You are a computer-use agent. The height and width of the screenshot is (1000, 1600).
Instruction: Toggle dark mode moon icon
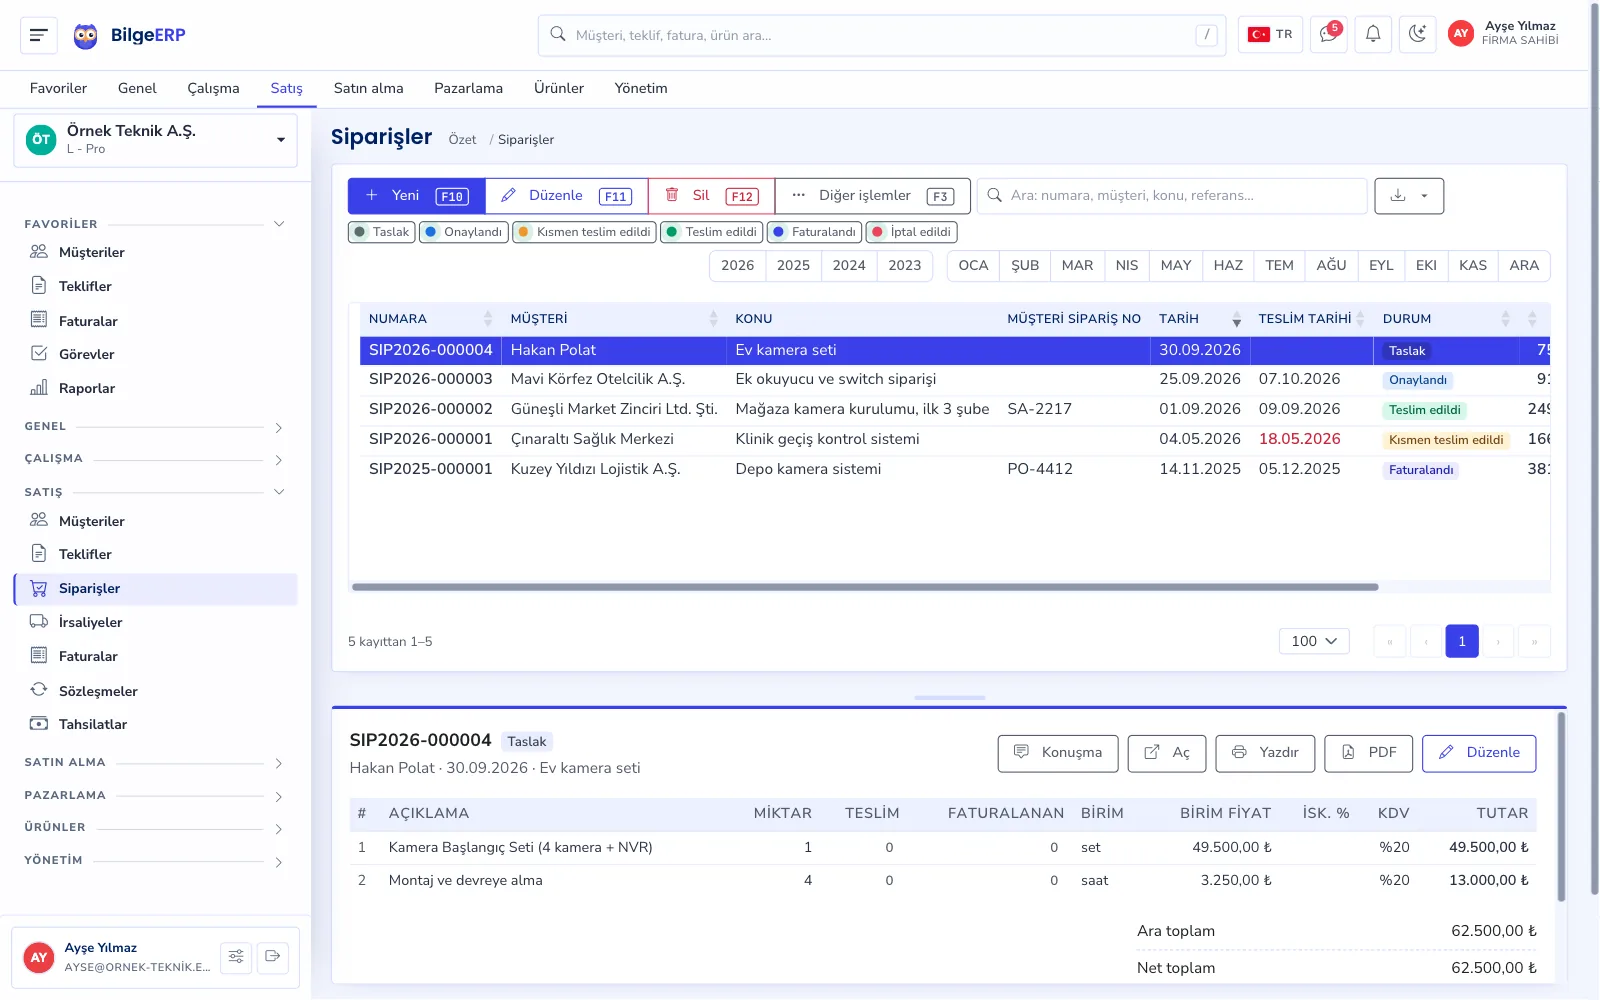[1417, 35]
